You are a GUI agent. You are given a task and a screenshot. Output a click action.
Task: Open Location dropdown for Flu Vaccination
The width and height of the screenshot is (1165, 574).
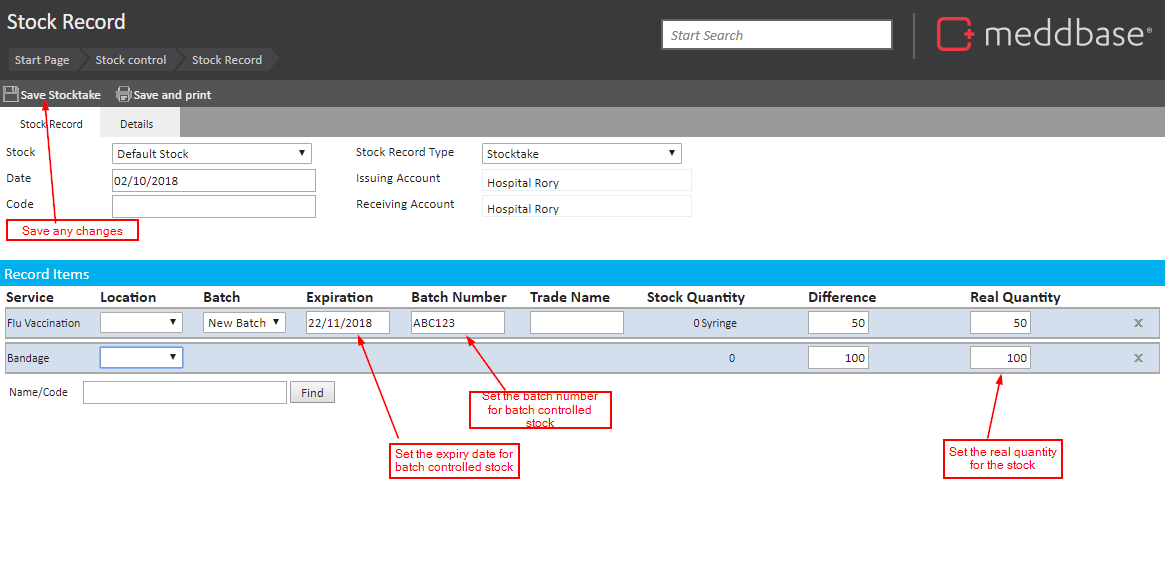point(141,323)
